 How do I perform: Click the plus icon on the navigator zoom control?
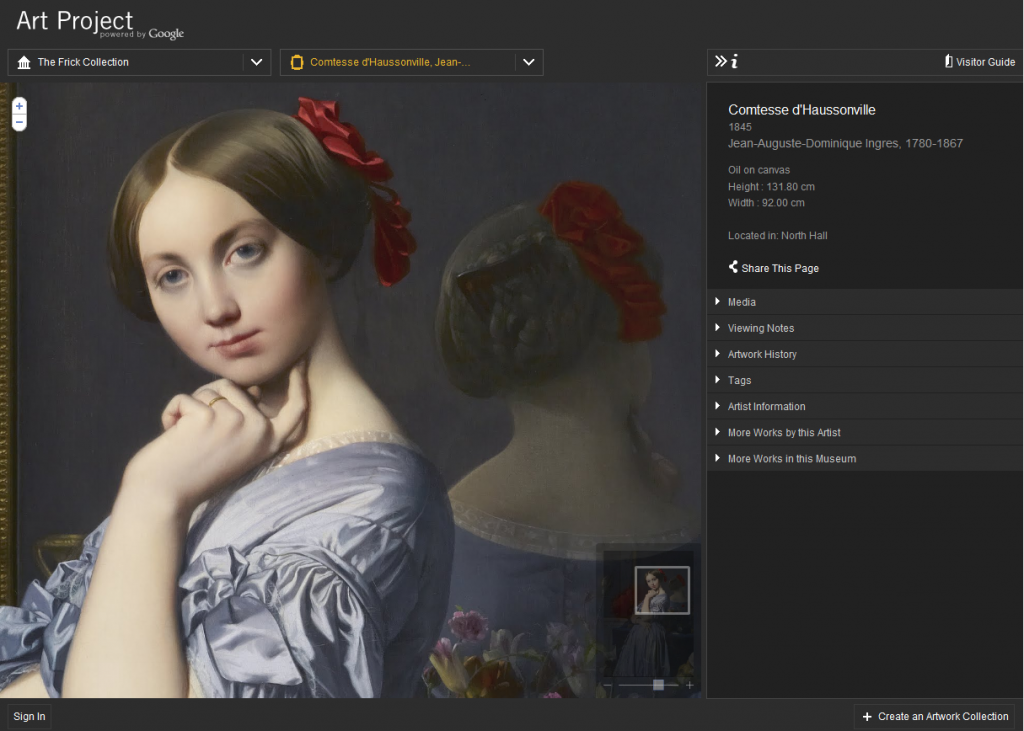click(x=690, y=685)
